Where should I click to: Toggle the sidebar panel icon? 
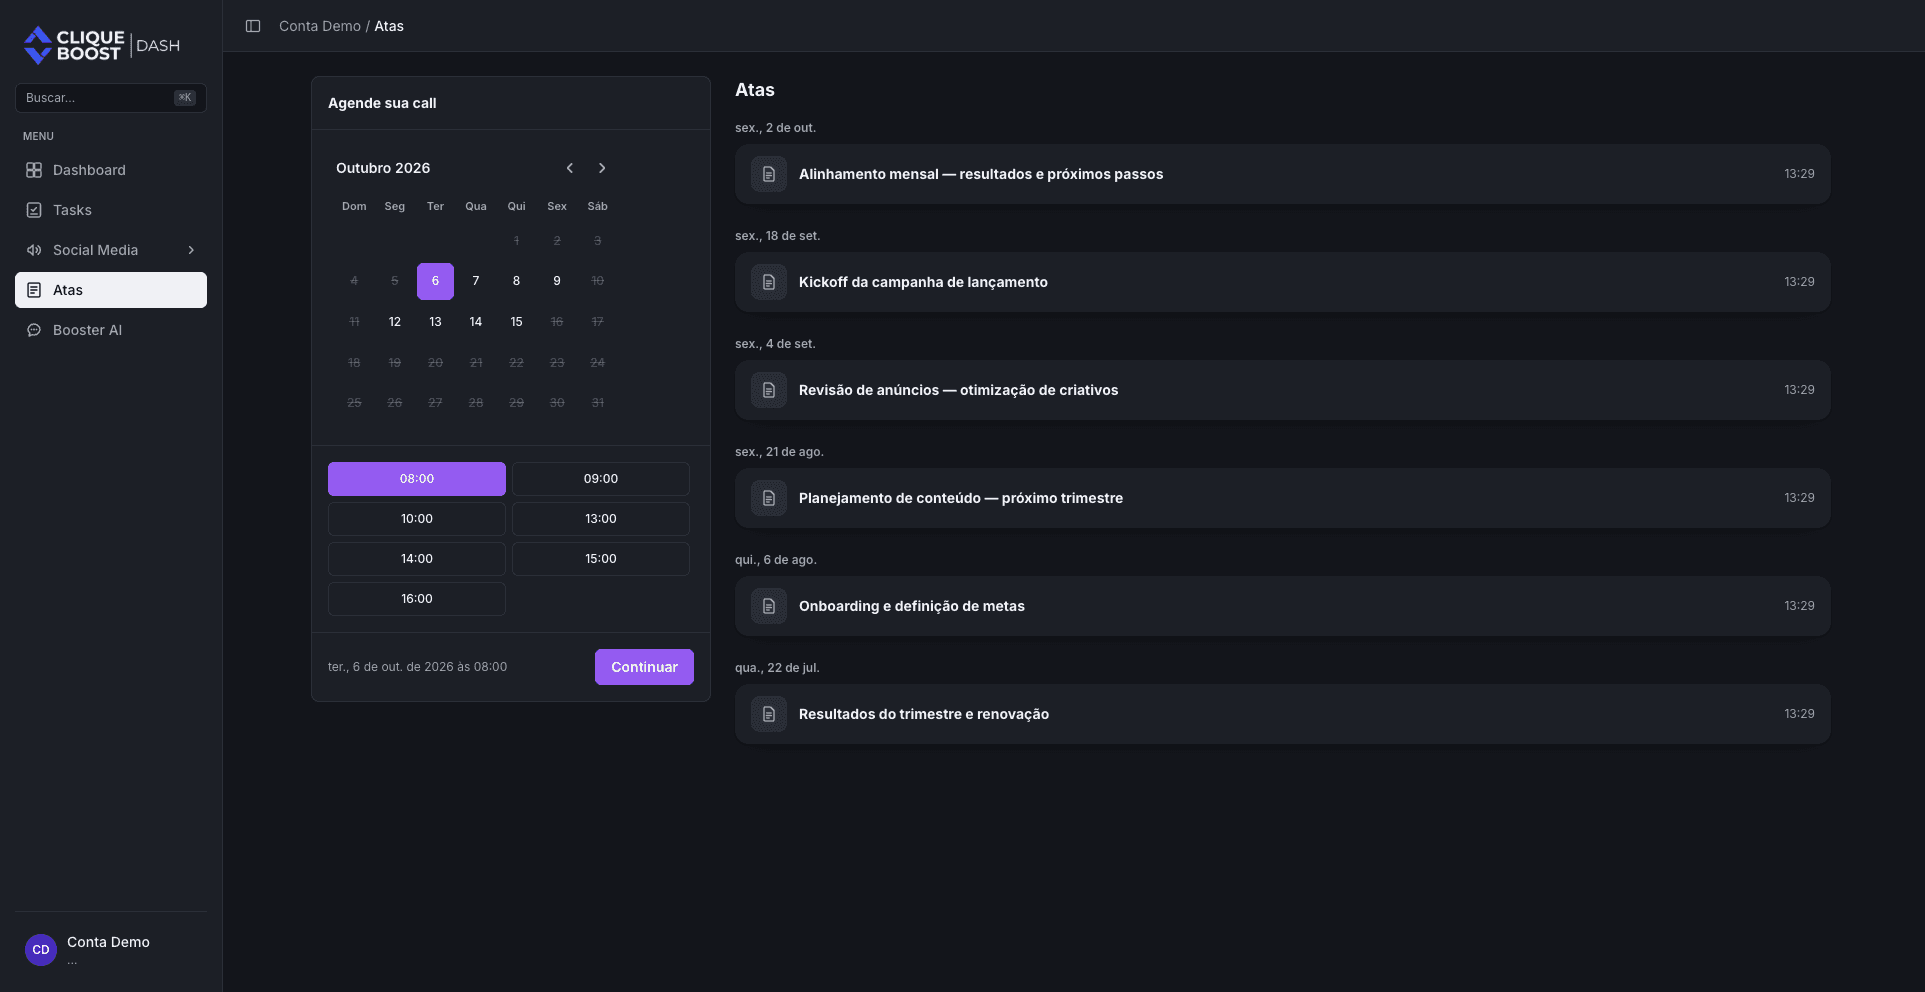pyautogui.click(x=253, y=26)
